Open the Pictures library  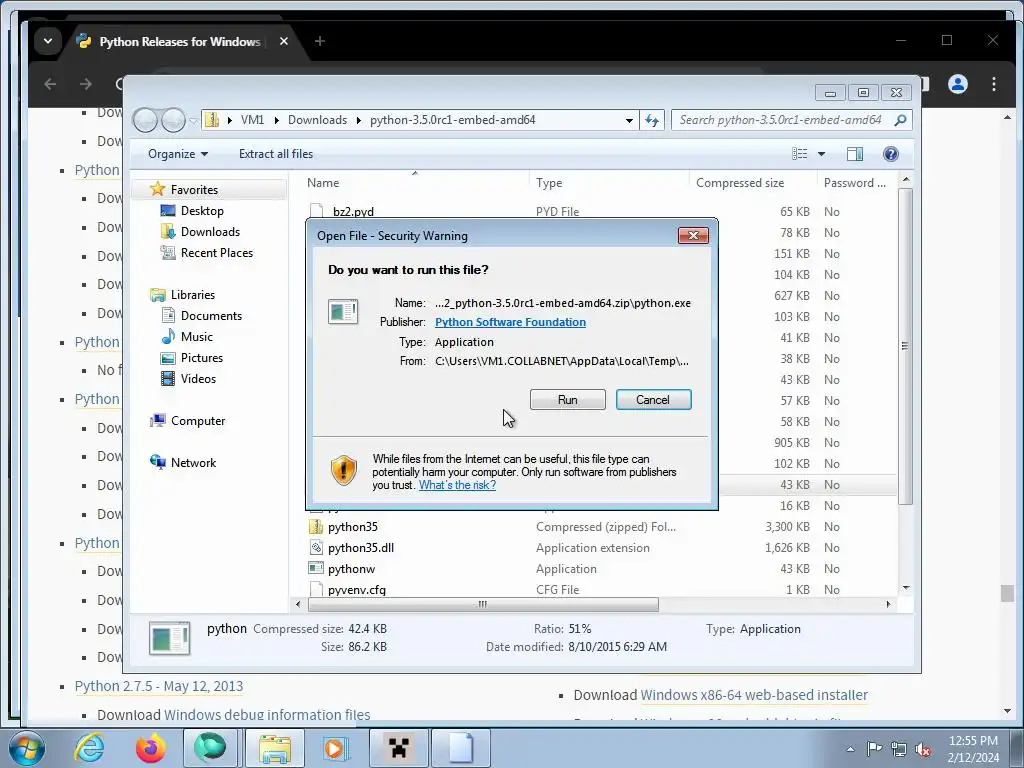pyautogui.click(x=201, y=358)
